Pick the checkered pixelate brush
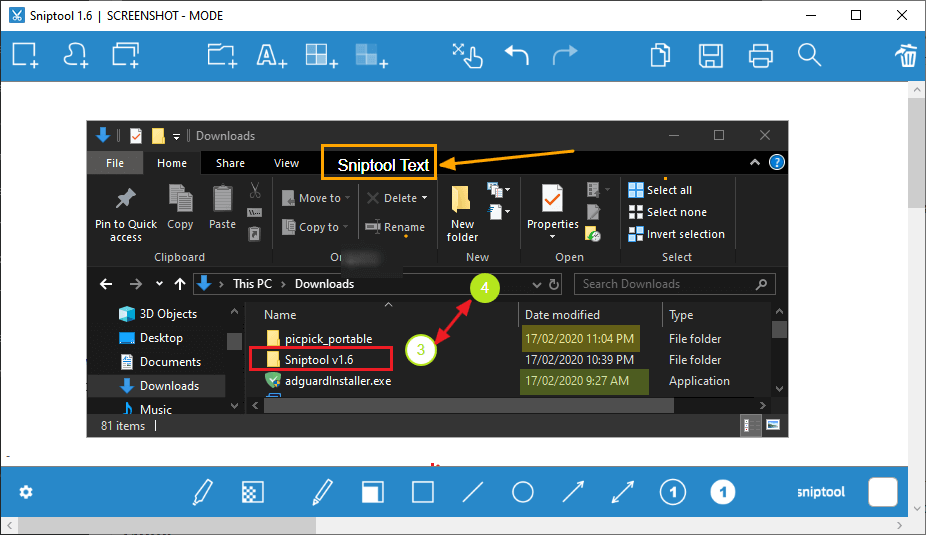 tap(253, 492)
